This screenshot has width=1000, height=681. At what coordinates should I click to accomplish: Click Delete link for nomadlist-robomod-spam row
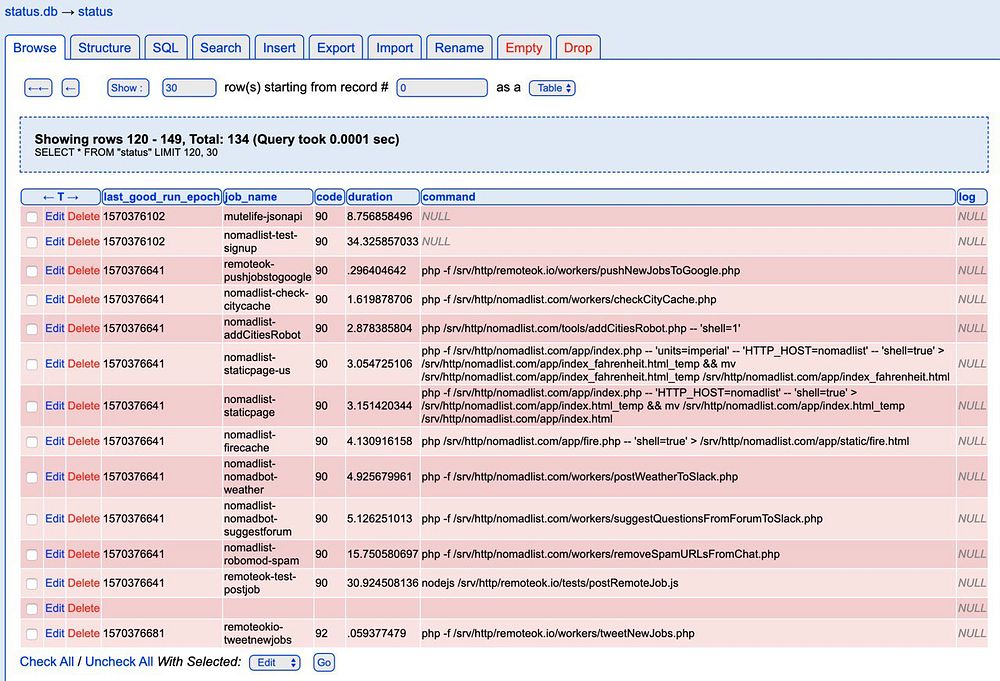84,554
